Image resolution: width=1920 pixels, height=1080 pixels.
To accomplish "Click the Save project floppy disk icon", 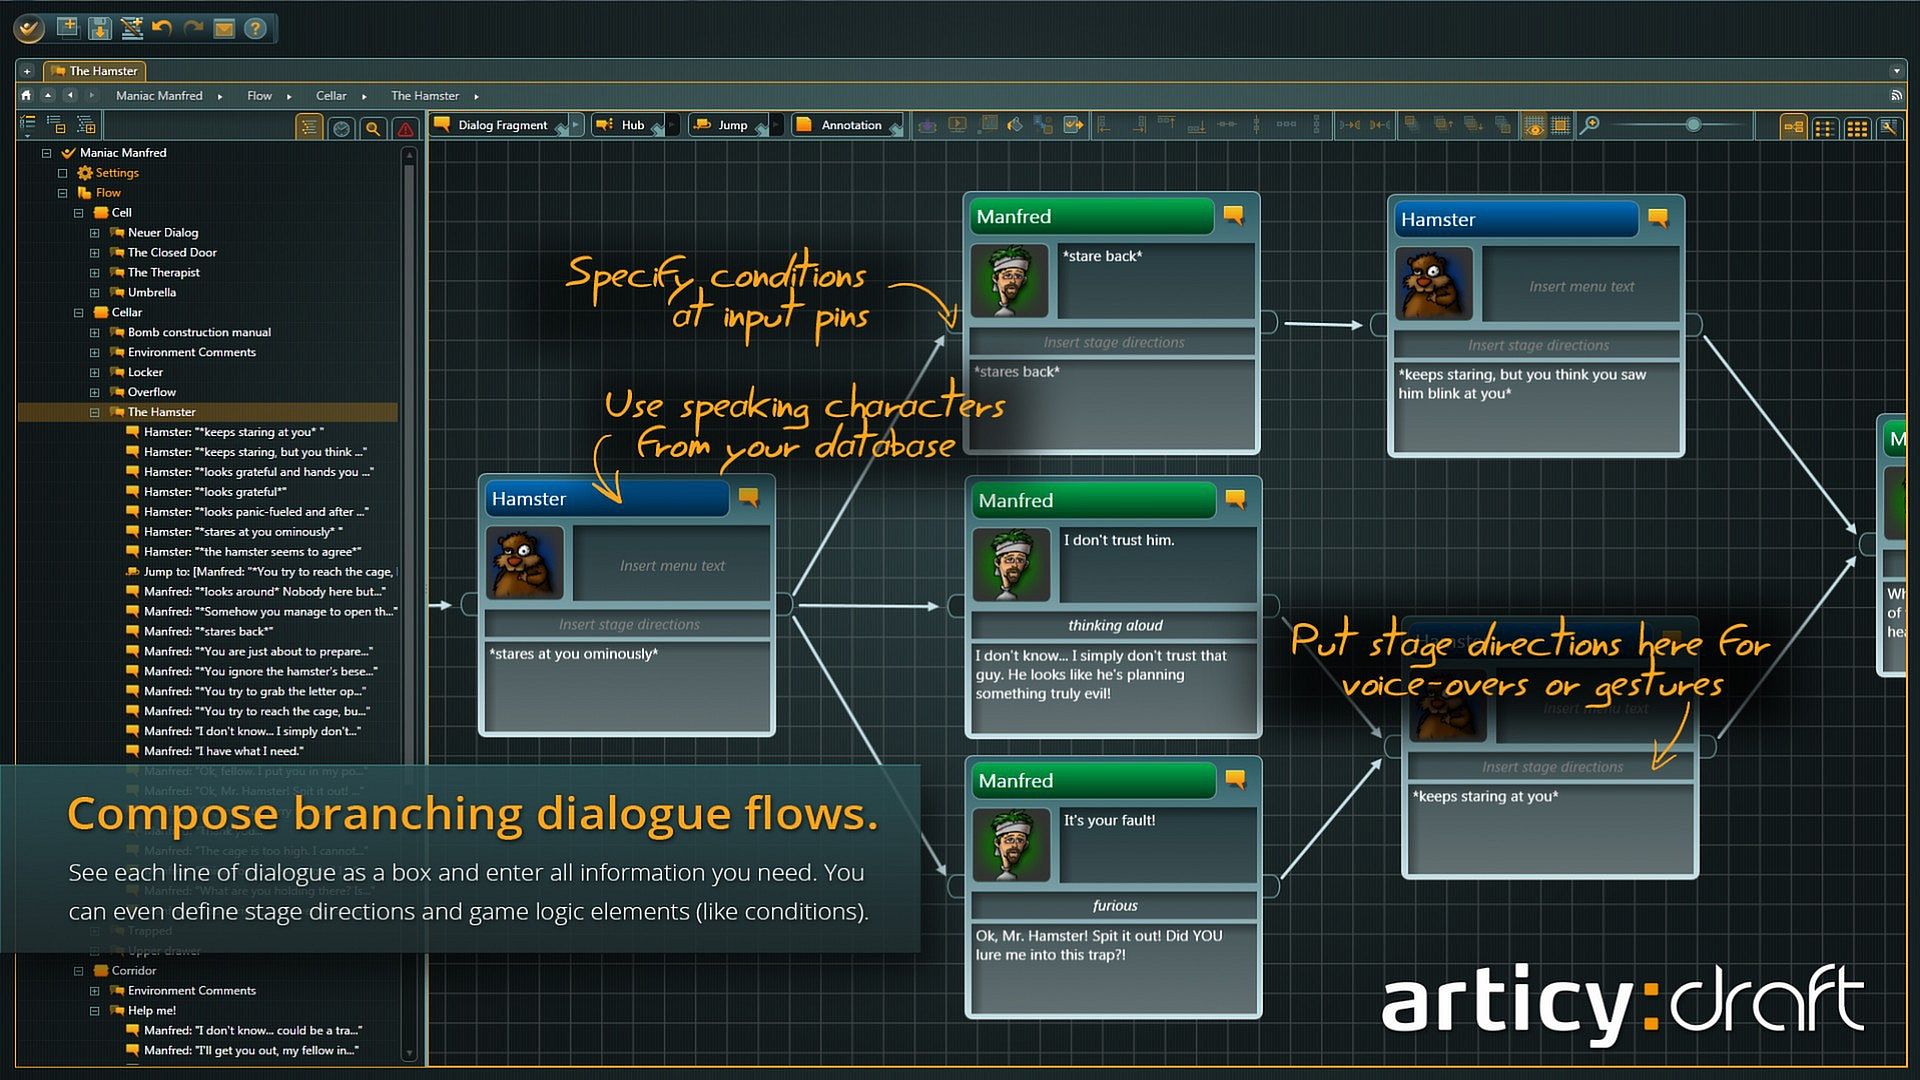I will pyautogui.click(x=99, y=28).
